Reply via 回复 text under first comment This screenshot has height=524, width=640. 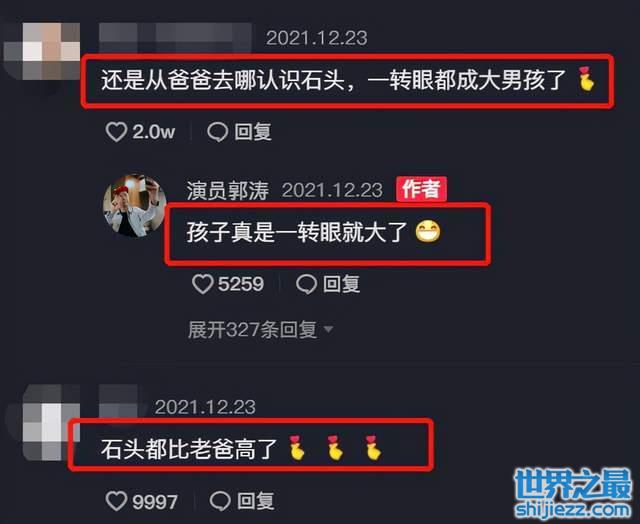[x=253, y=132]
